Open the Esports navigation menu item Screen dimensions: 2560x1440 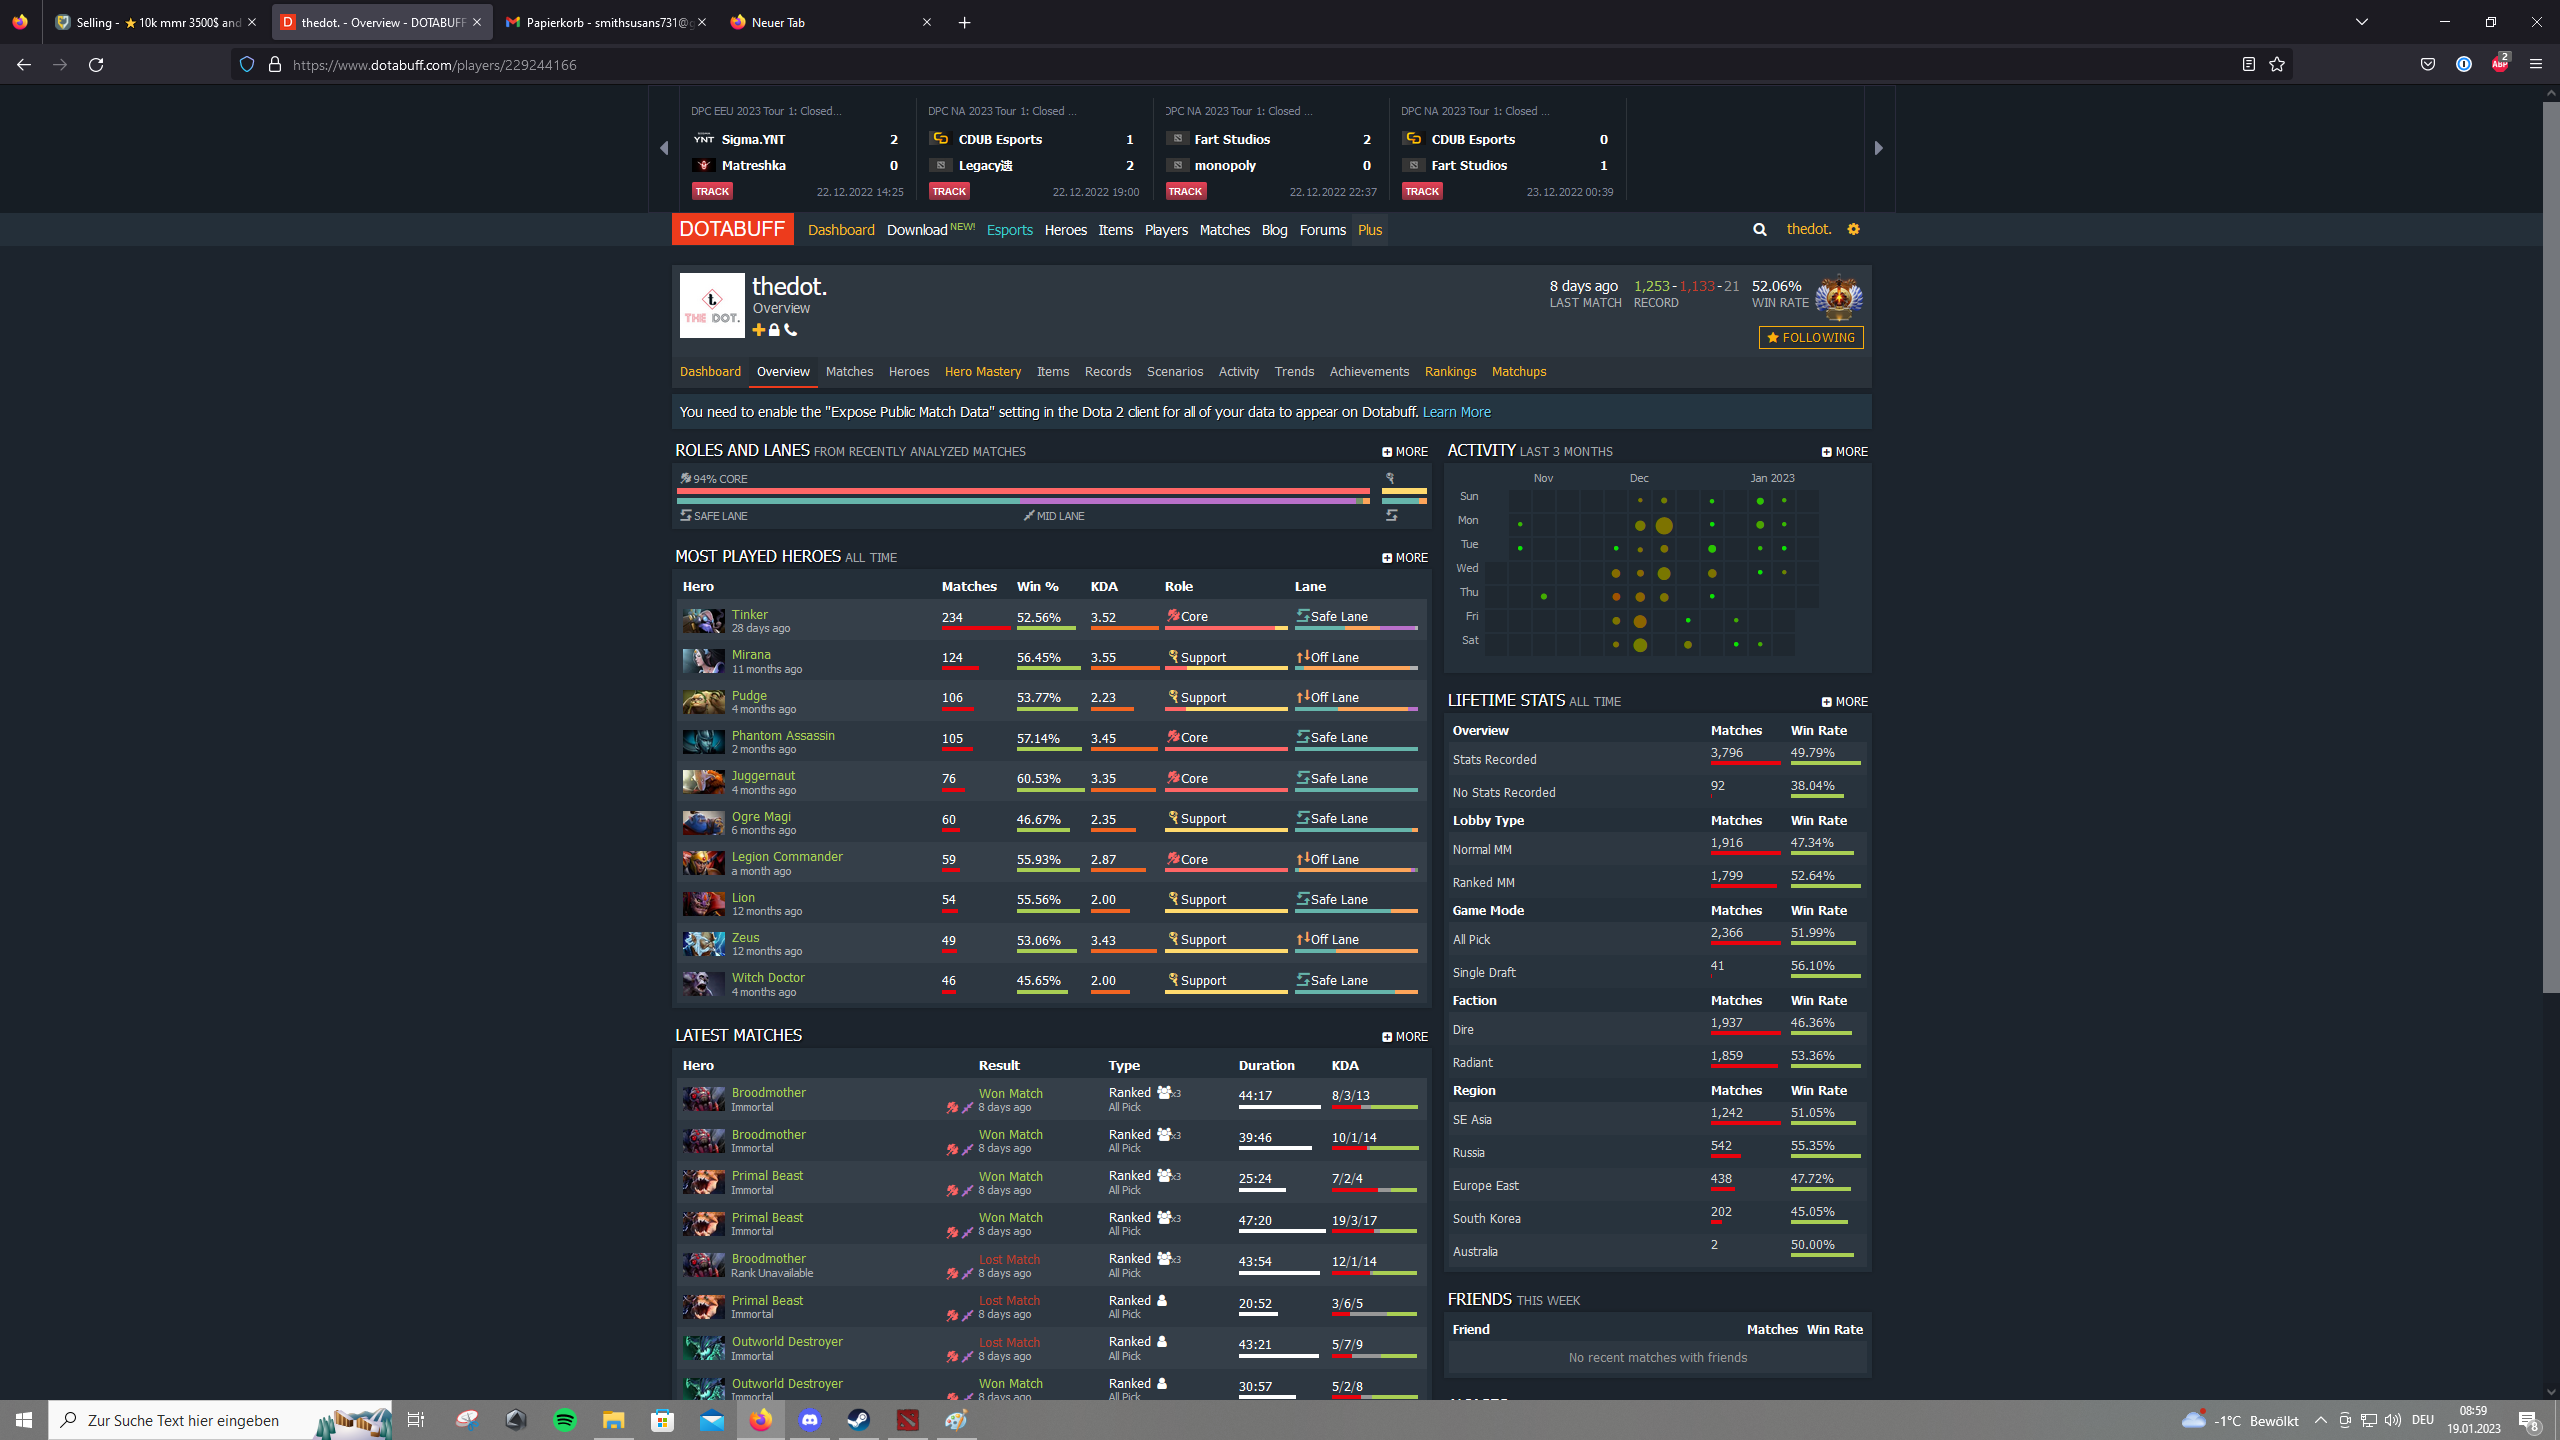(1010, 230)
